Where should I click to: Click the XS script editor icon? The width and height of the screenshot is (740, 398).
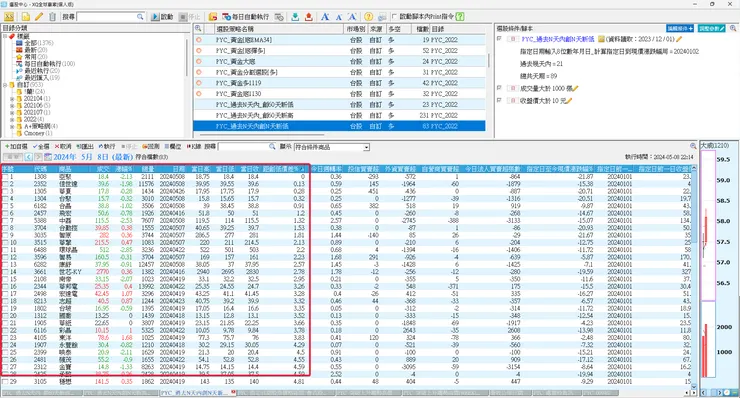pos(9,17)
